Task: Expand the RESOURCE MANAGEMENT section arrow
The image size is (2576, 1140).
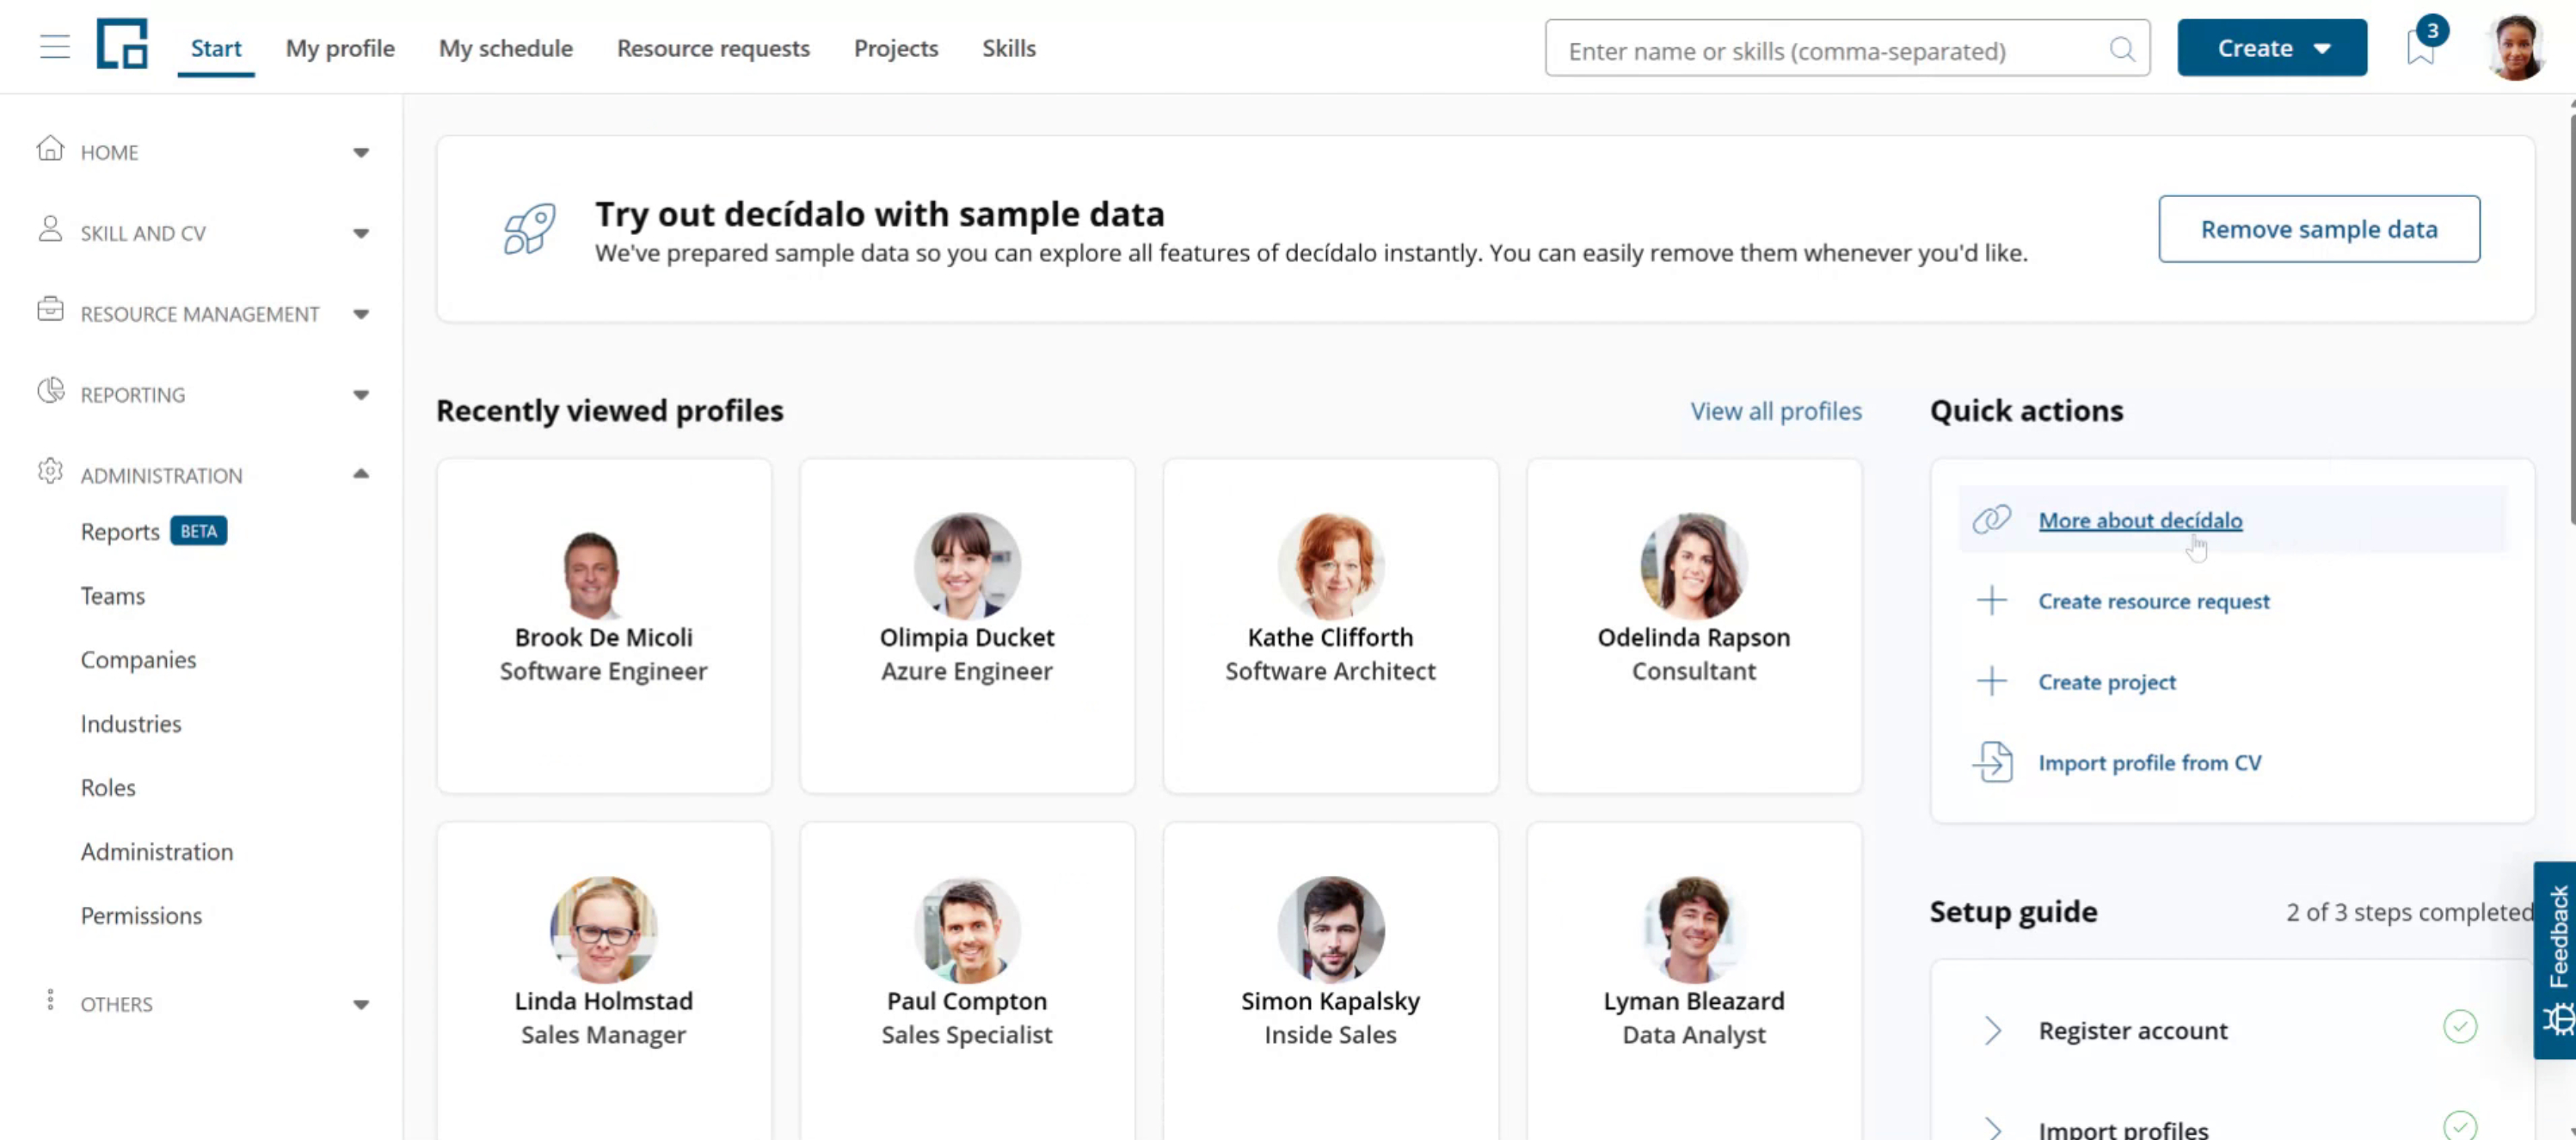Action: coord(361,314)
